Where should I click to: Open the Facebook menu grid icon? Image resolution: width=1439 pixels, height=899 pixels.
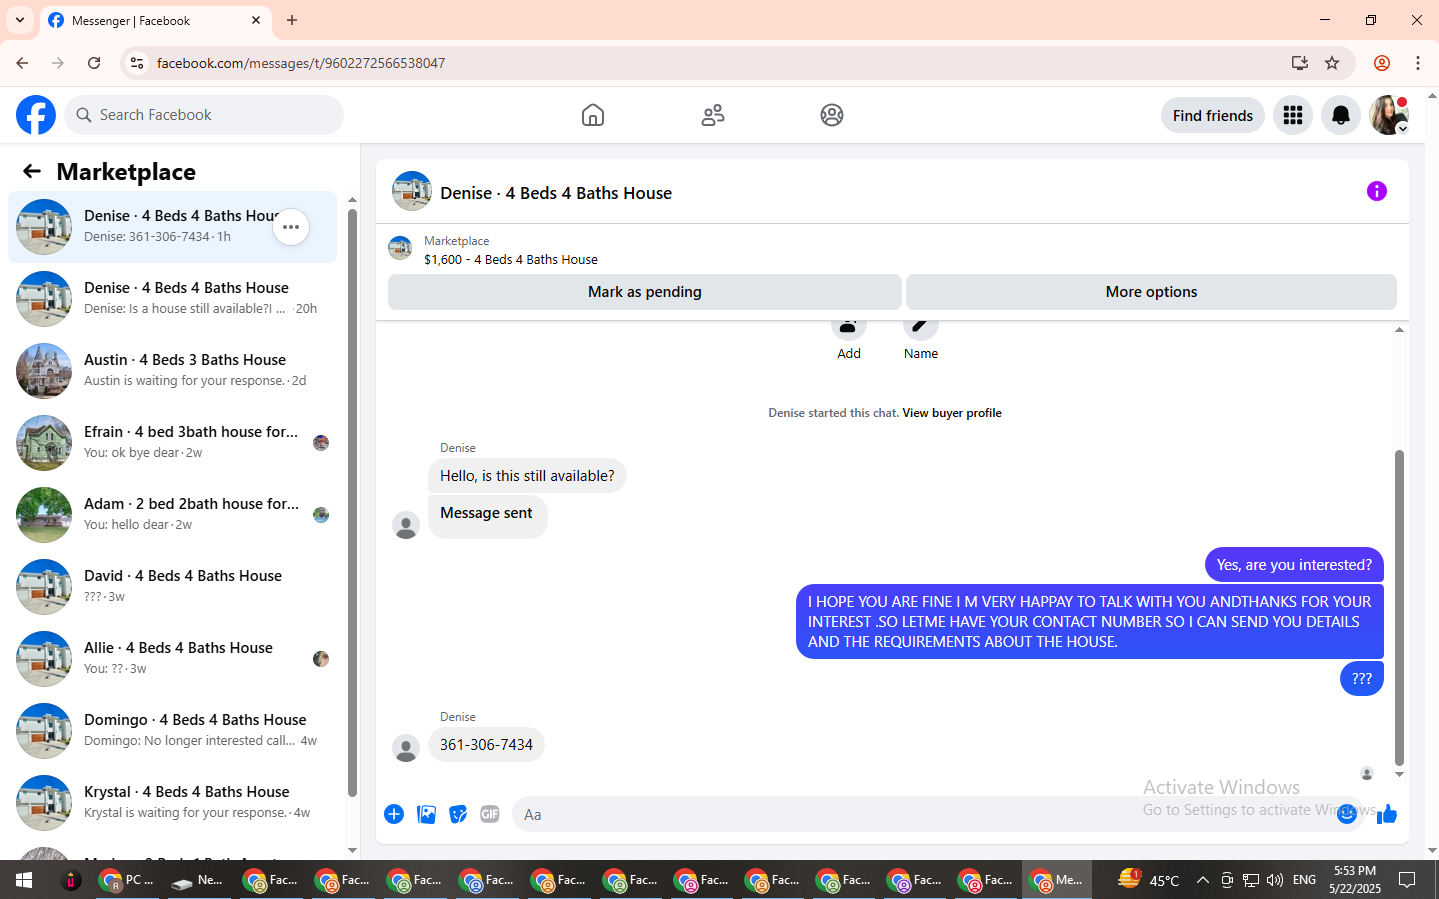(x=1293, y=115)
